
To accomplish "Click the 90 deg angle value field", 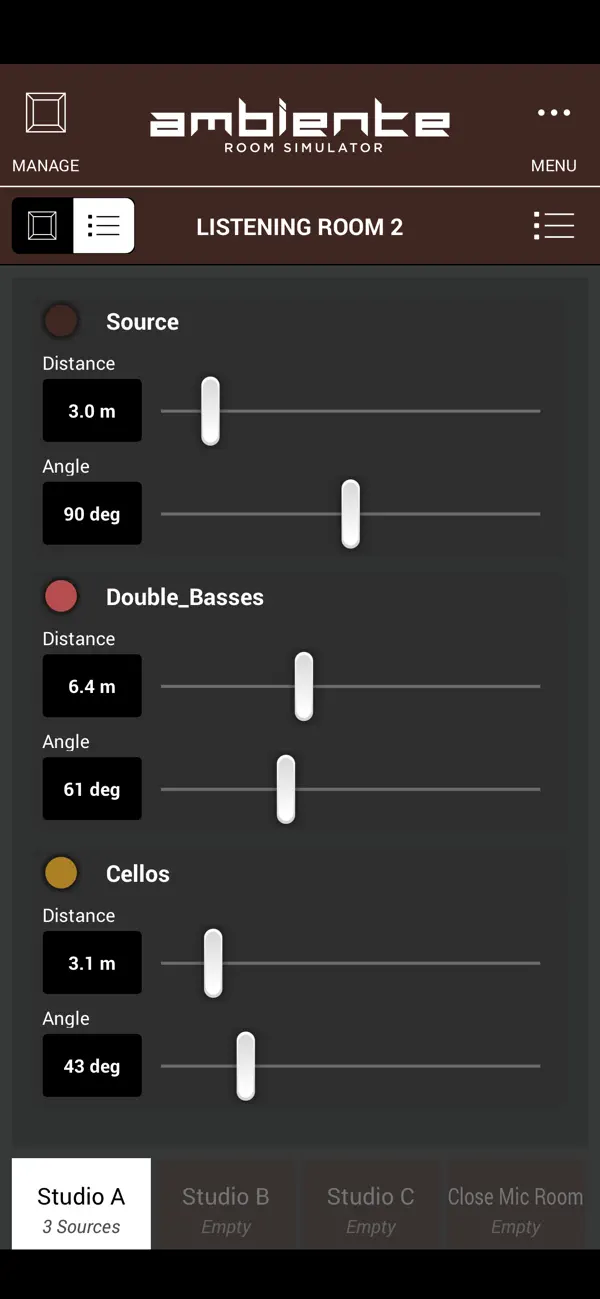I will (x=92, y=513).
